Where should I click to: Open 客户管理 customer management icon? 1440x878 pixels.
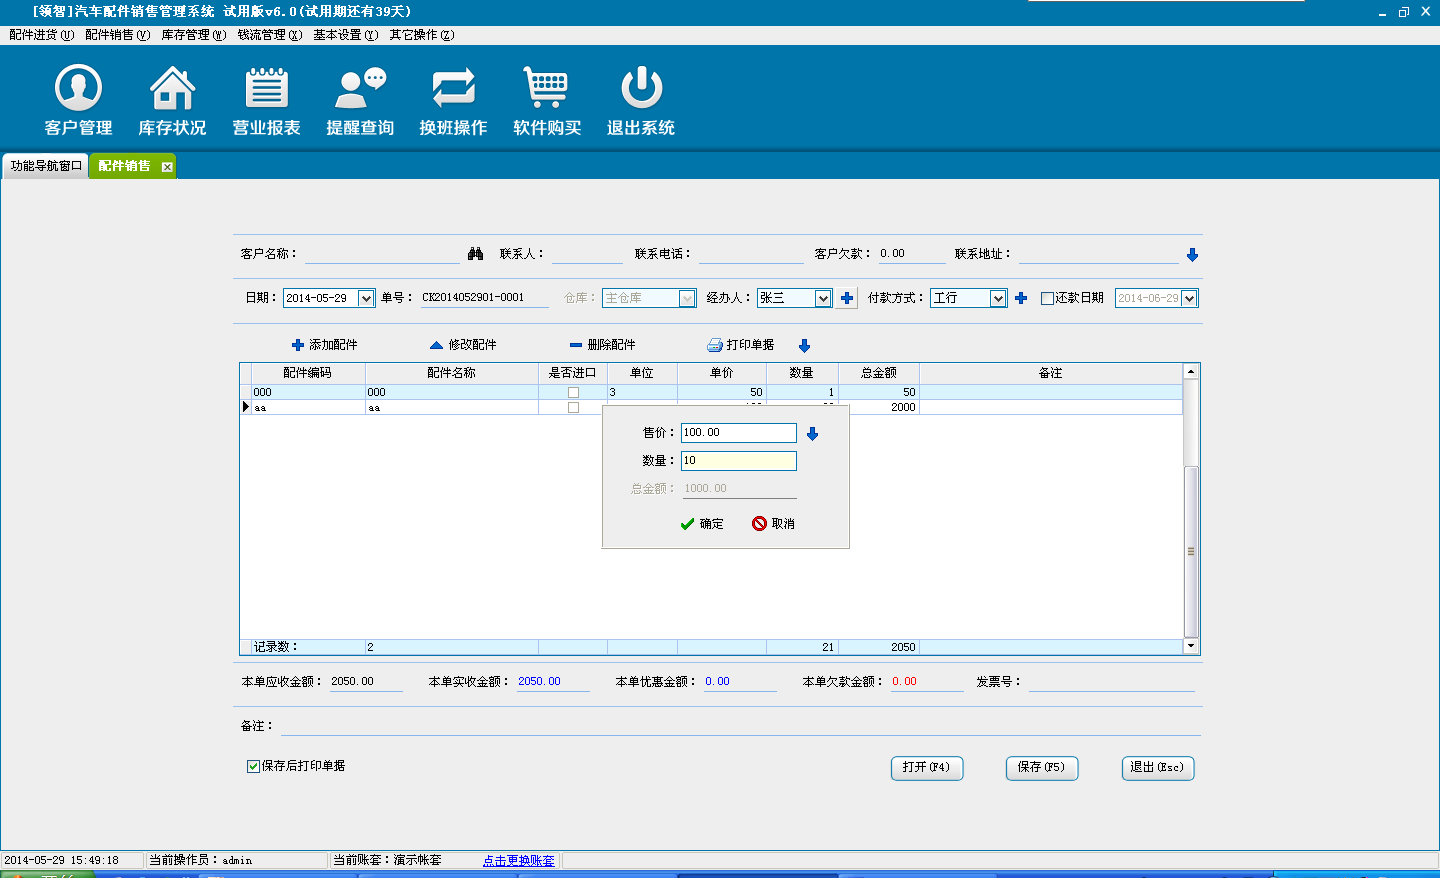click(78, 89)
